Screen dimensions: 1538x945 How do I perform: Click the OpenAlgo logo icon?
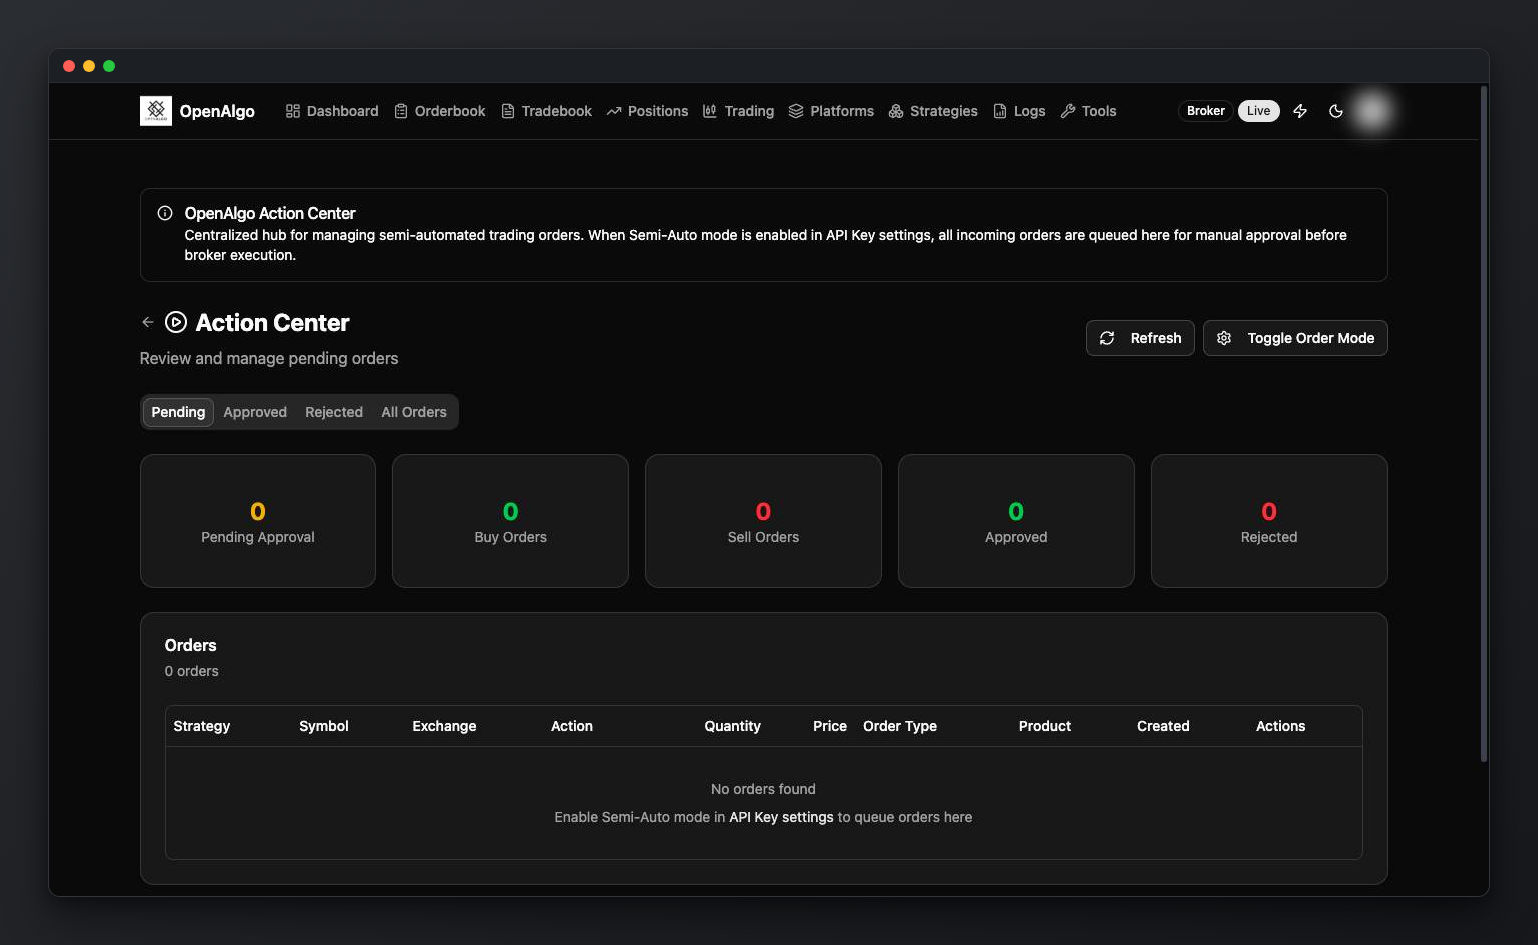156,111
